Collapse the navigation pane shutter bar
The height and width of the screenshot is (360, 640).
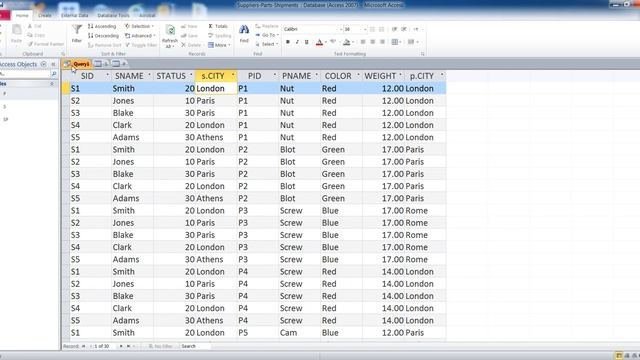[53, 64]
